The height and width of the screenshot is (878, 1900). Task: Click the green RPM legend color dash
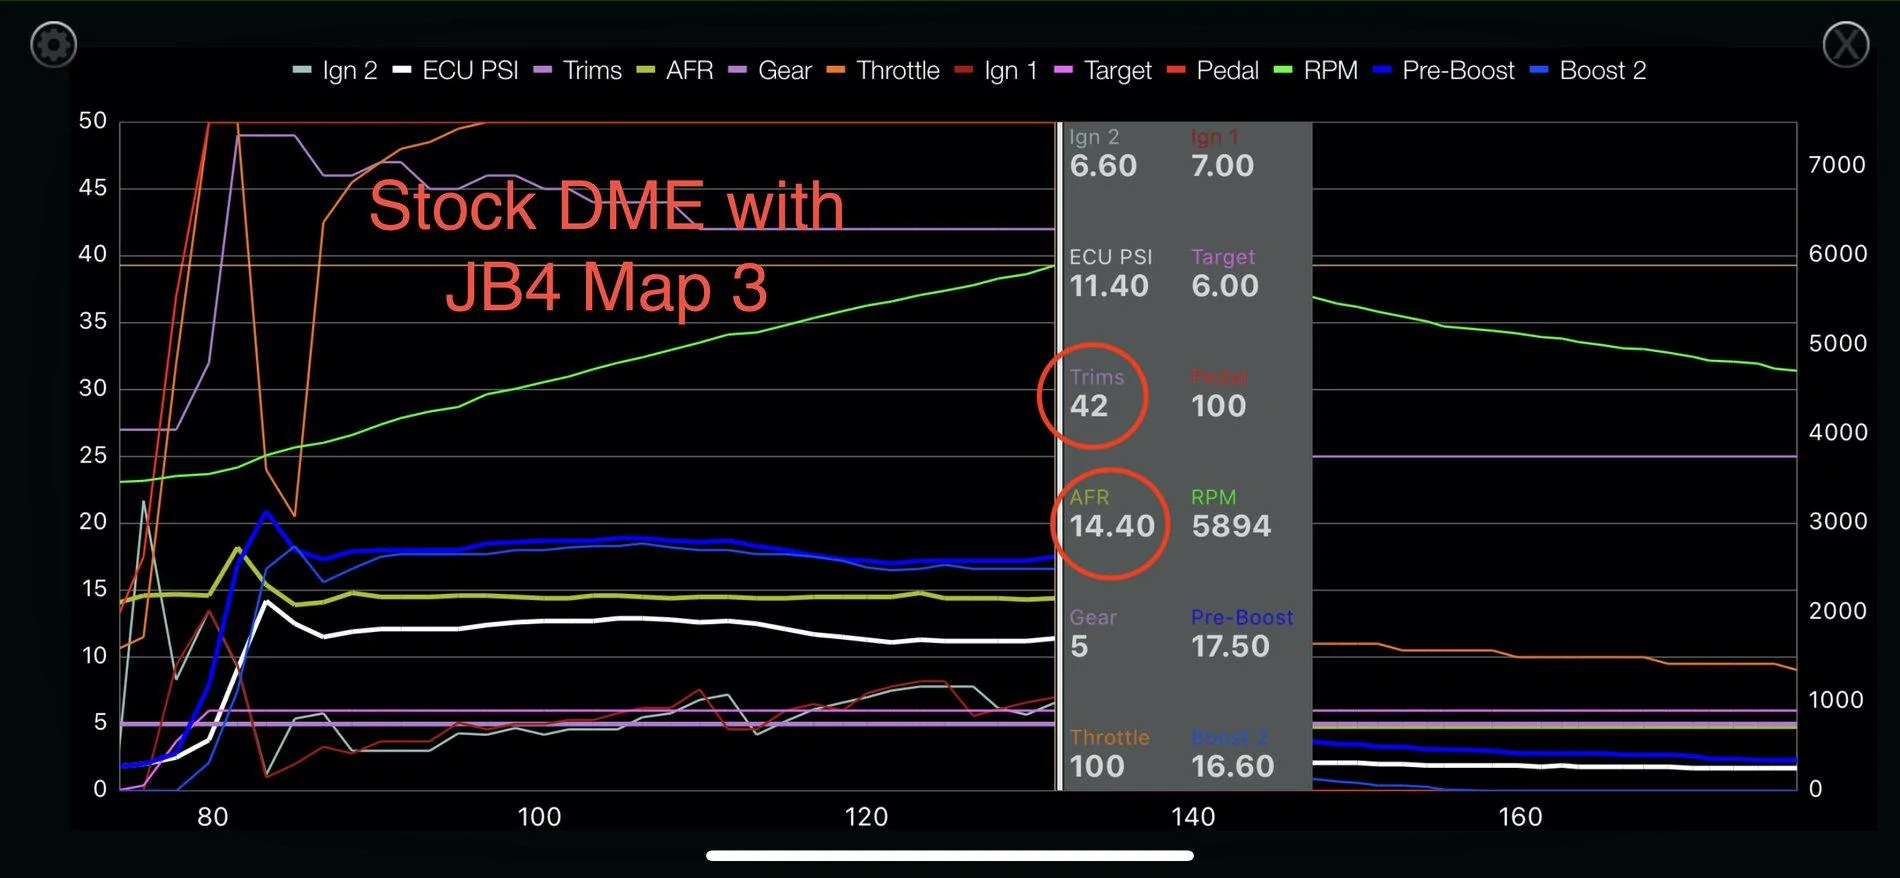[1283, 71]
